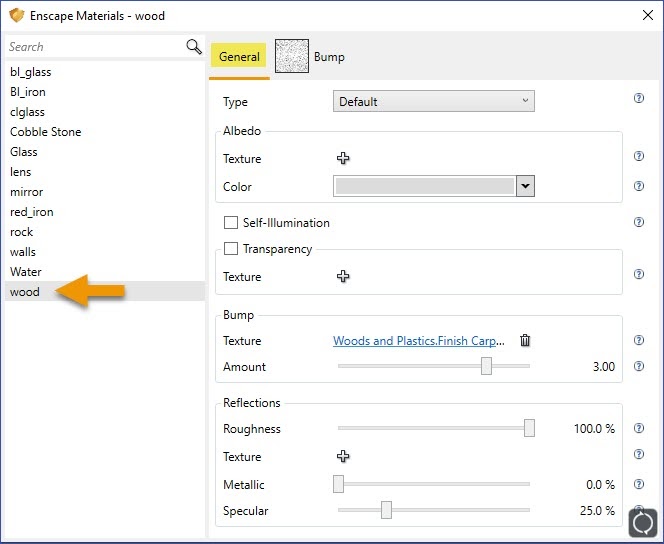Open help for Metallic
The width and height of the screenshot is (664, 544).
(x=639, y=484)
